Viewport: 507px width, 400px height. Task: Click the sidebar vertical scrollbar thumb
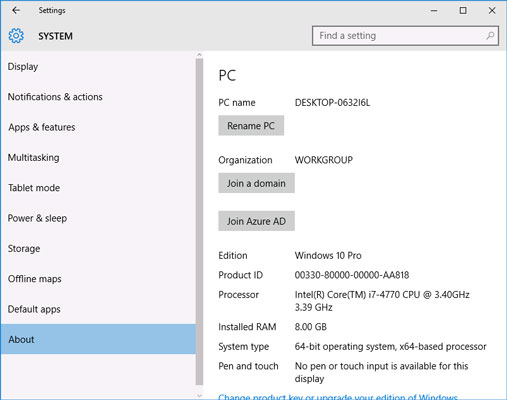point(199,222)
